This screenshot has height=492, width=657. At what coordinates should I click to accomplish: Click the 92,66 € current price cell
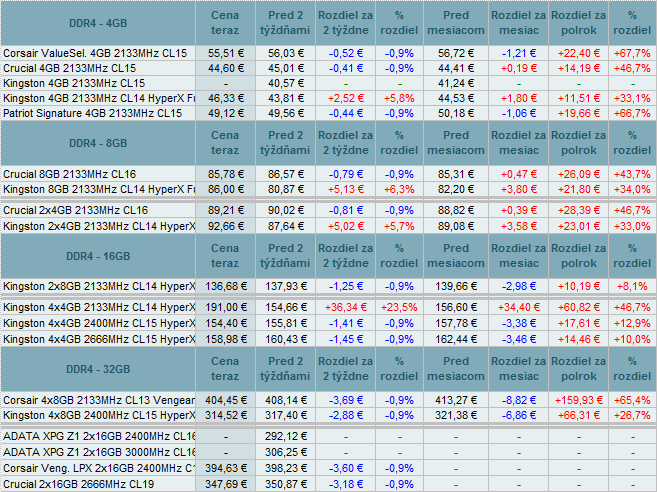(225, 226)
